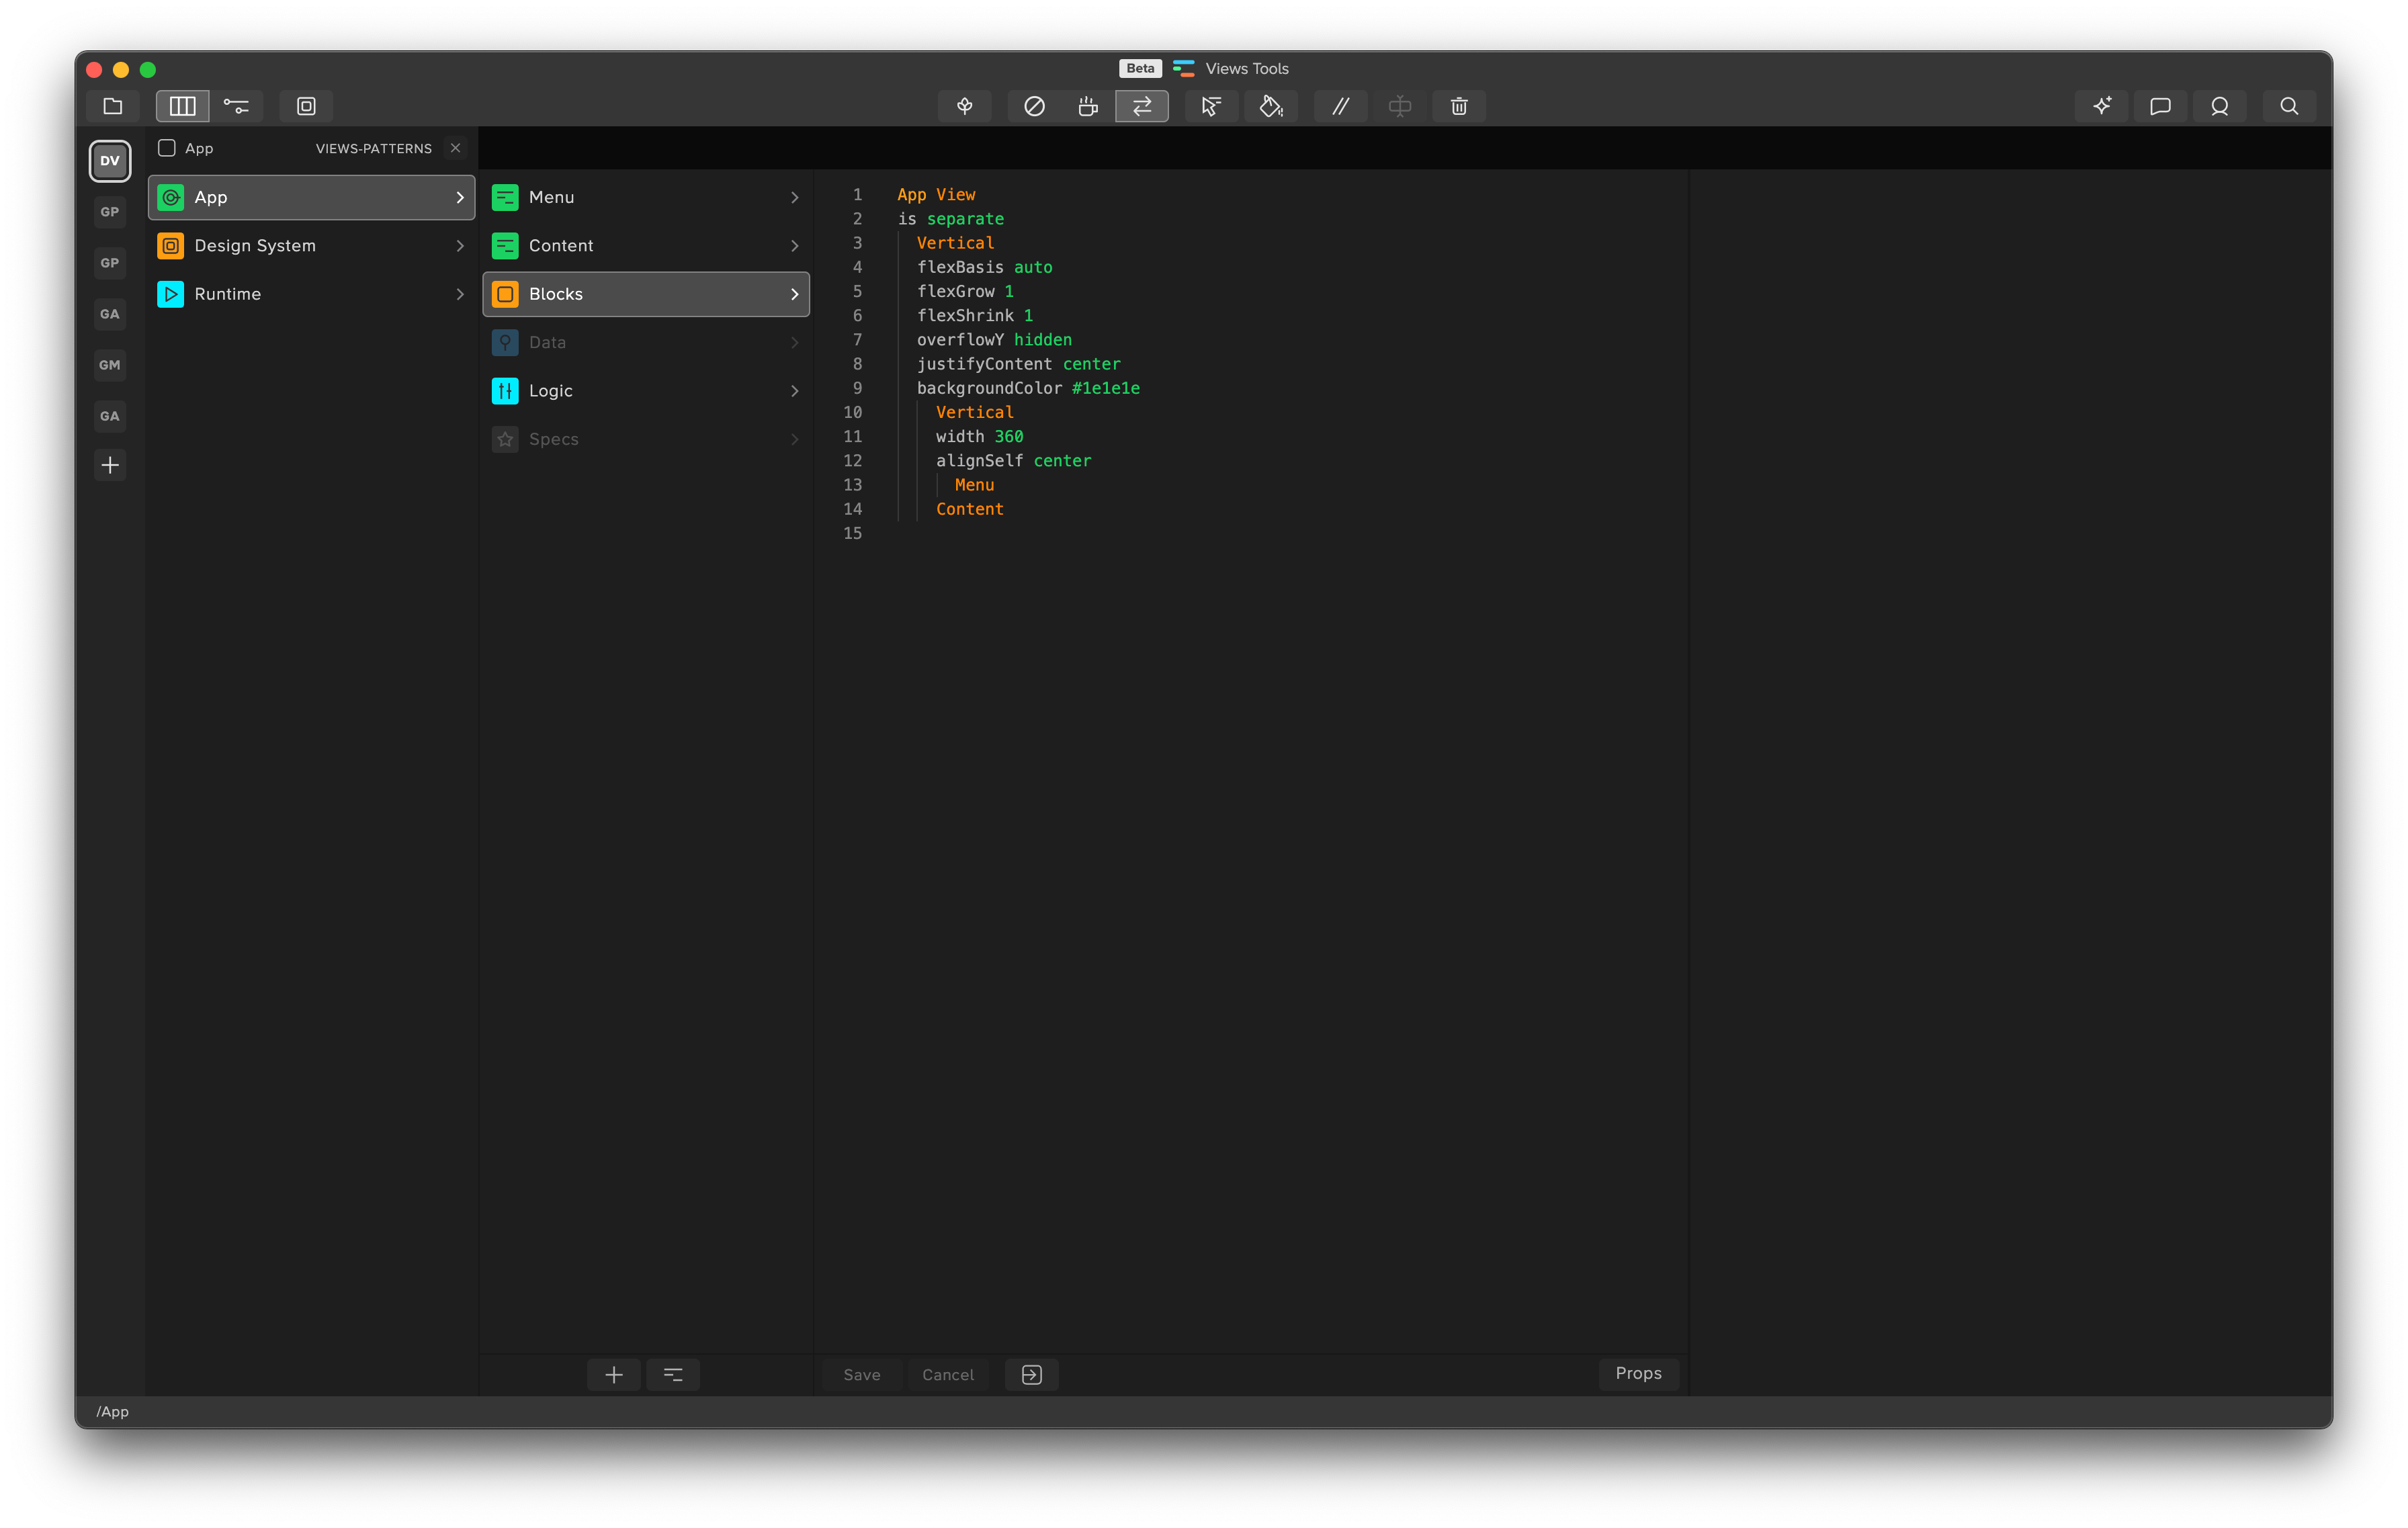Click the folder icon in toolbar
The height and width of the screenshot is (1528, 2408).
click(x=113, y=106)
